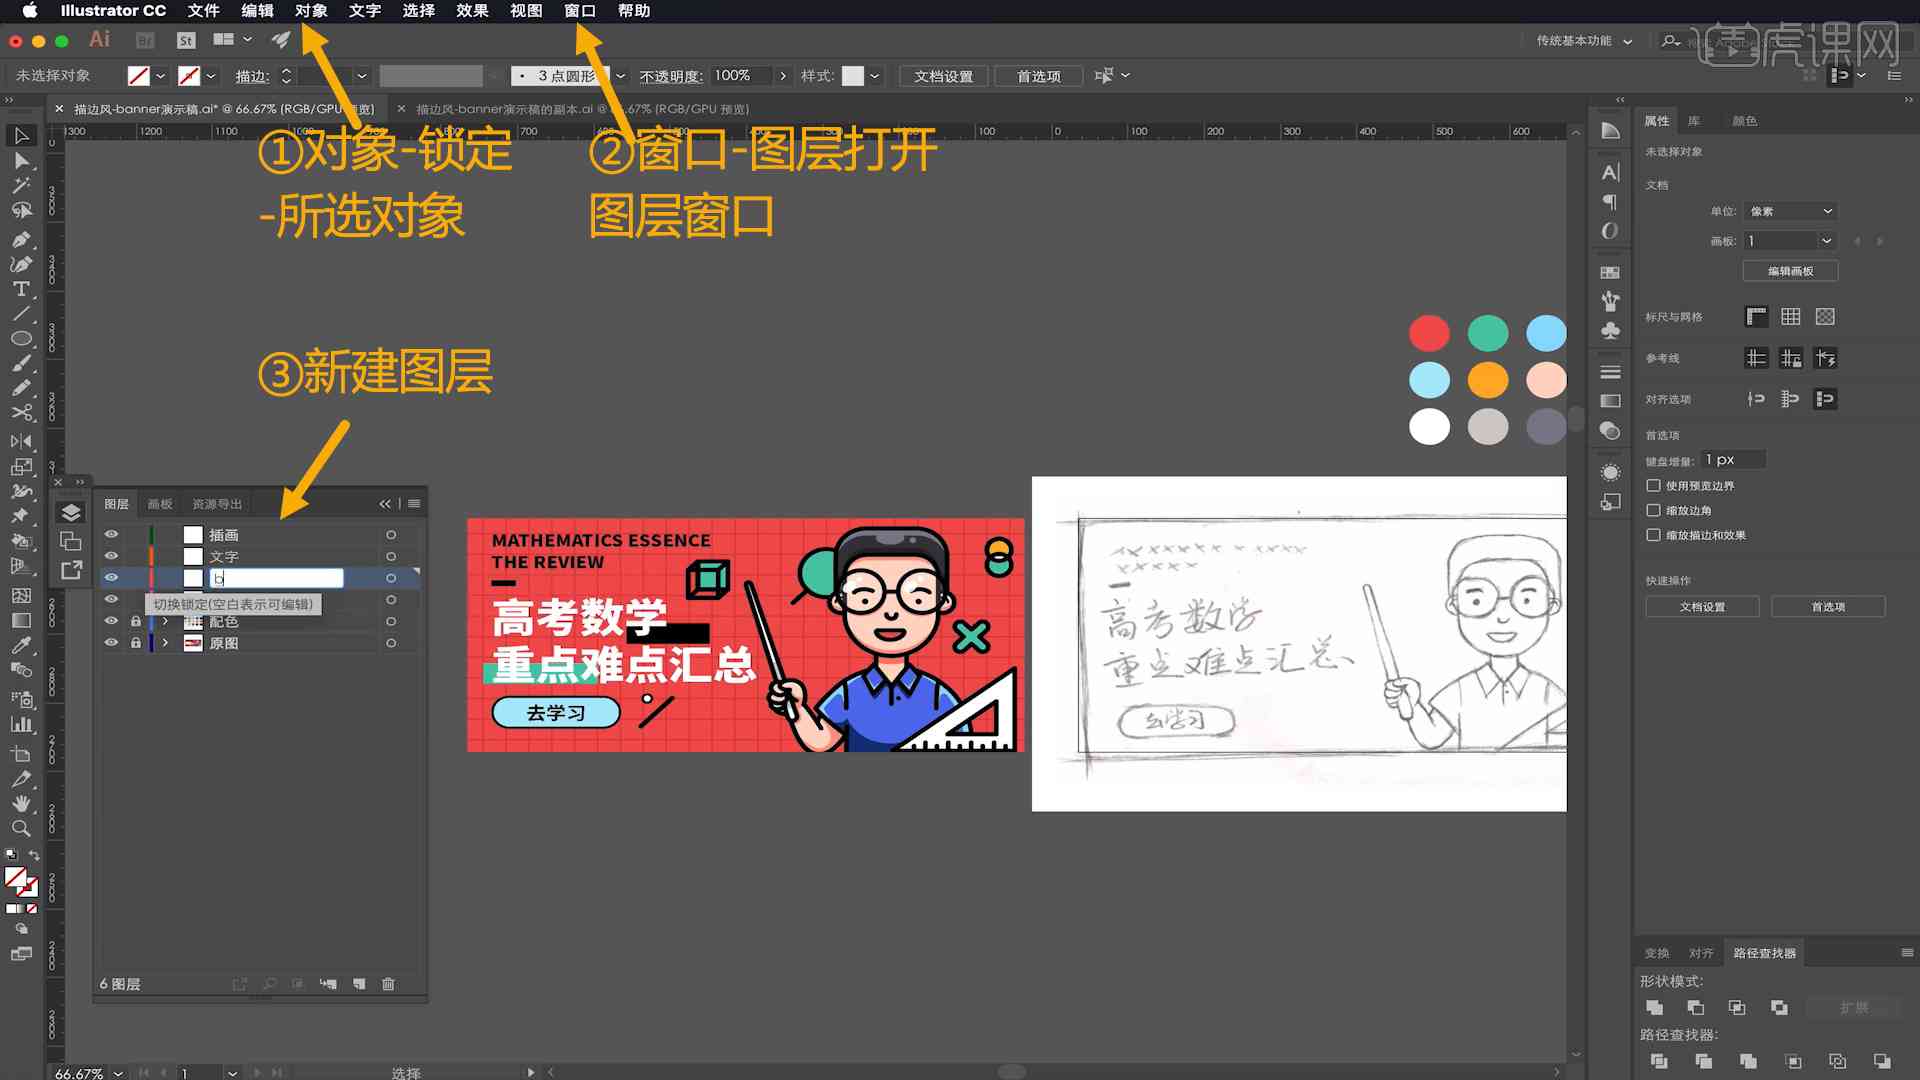Image resolution: width=1920 pixels, height=1080 pixels.
Task: Toggle lock on 原图 layer
Action: 135,642
